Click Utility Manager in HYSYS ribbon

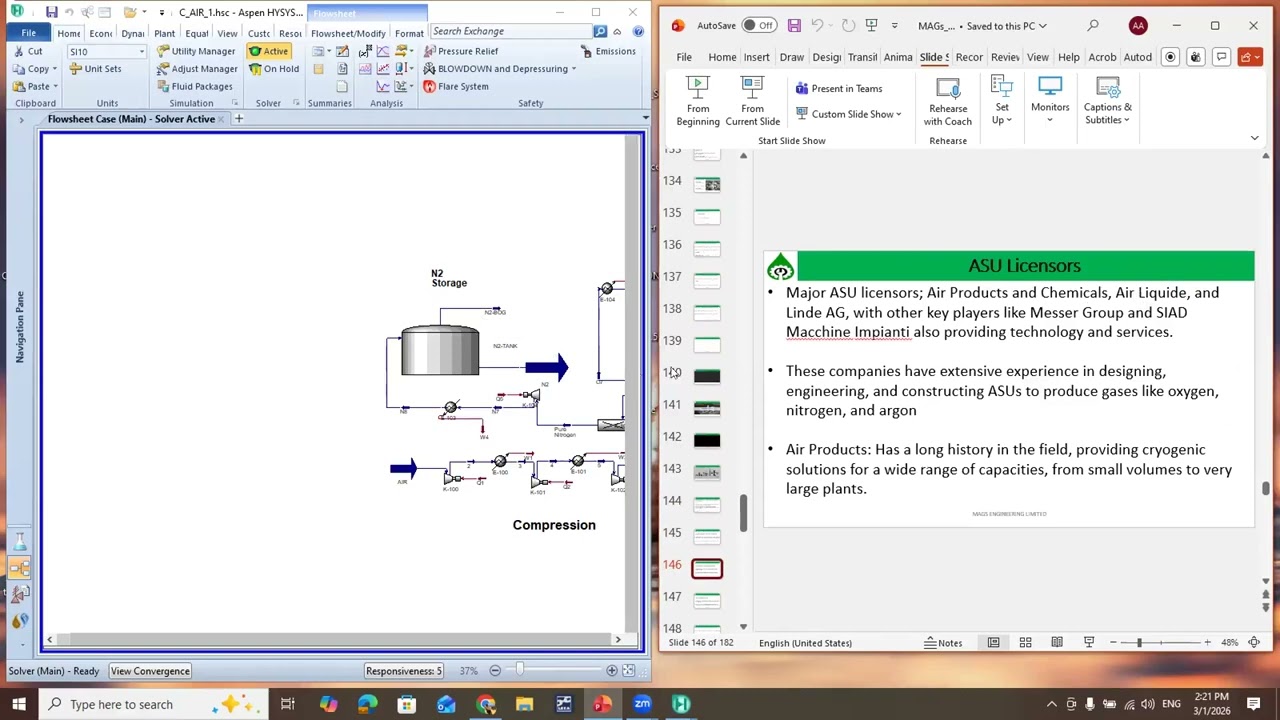196,51
